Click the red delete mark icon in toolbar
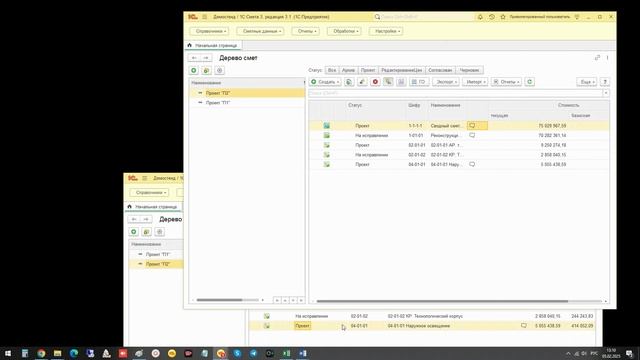Image resolution: width=640 pixels, height=360 pixels. pos(375,82)
